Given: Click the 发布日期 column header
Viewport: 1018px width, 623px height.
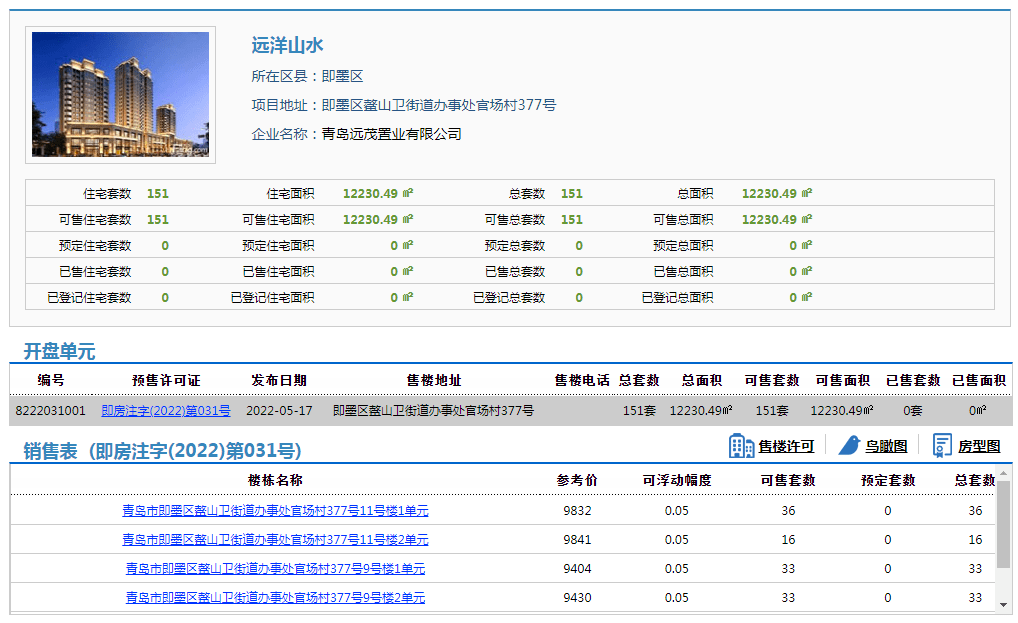Looking at the screenshot, I should pos(279,380).
